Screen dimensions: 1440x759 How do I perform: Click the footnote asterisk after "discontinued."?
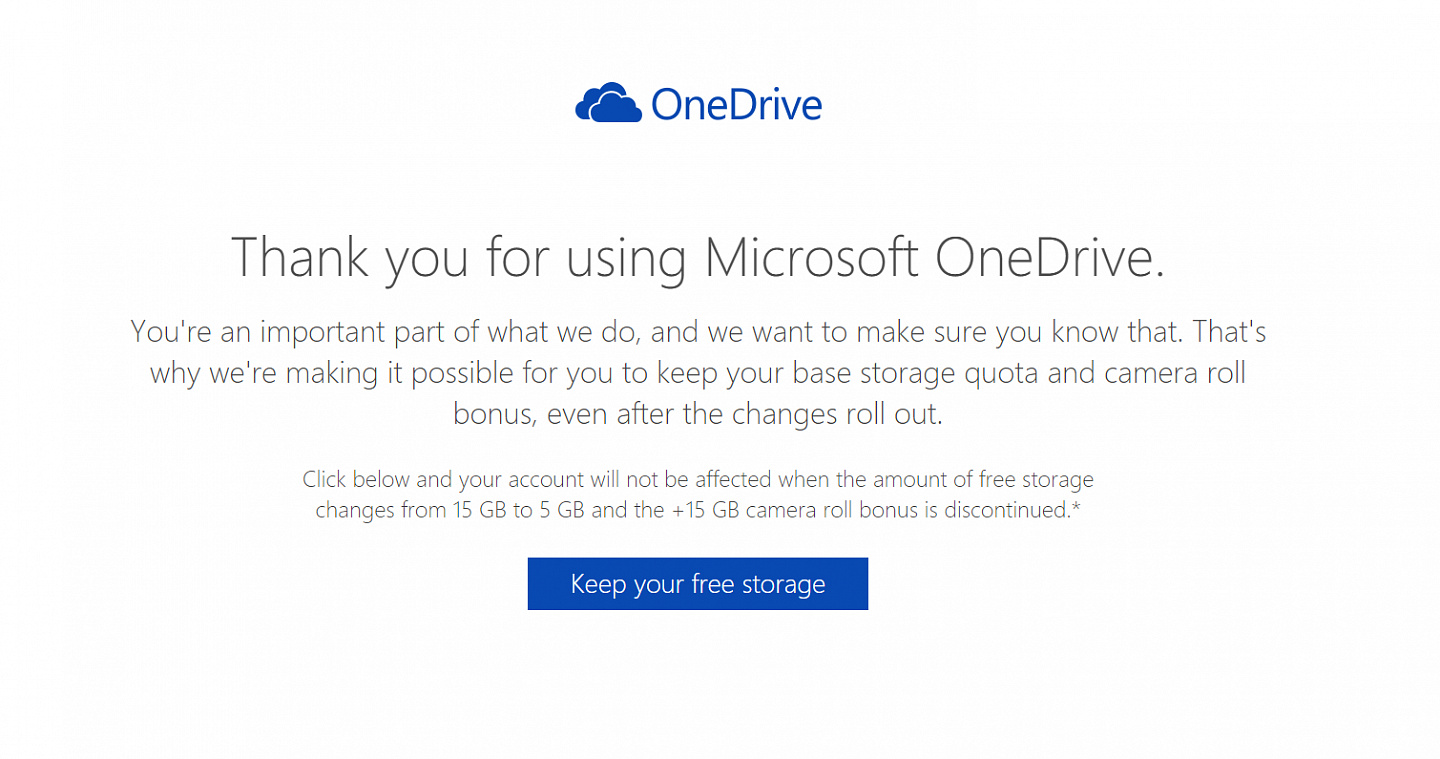point(1079,506)
